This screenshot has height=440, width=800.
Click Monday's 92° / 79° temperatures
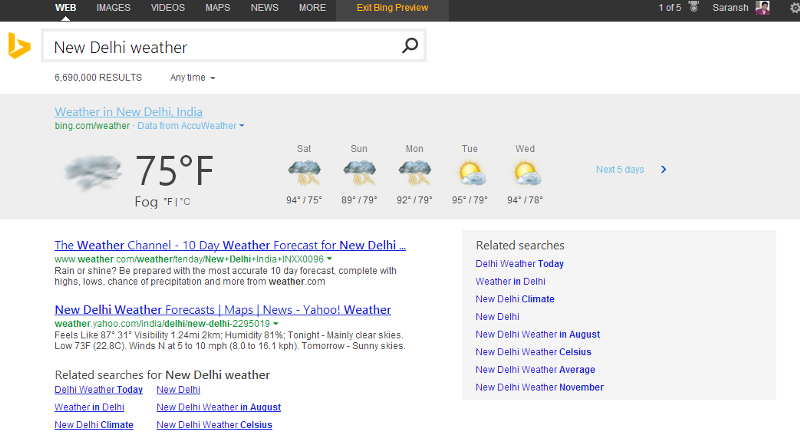pyautogui.click(x=414, y=200)
